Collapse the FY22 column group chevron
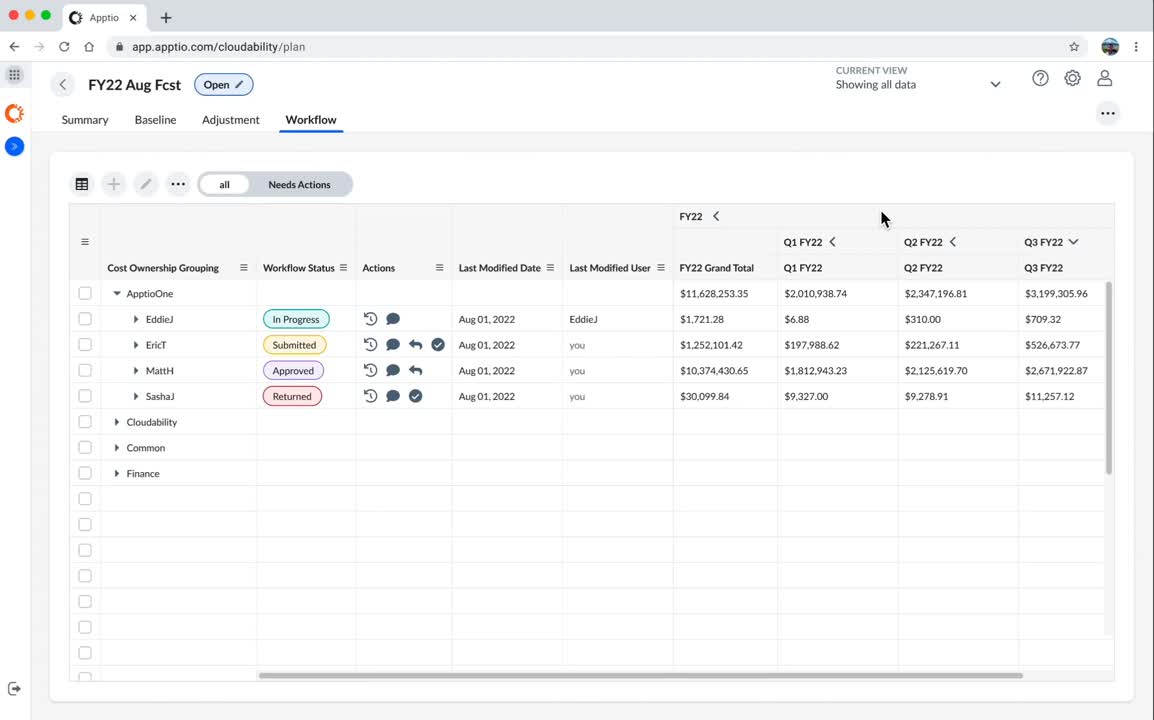 (x=715, y=216)
